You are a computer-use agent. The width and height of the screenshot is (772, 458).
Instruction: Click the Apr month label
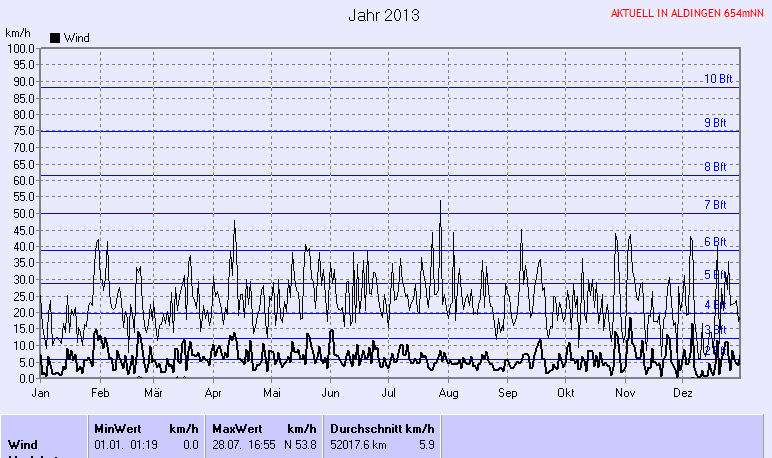(x=212, y=393)
